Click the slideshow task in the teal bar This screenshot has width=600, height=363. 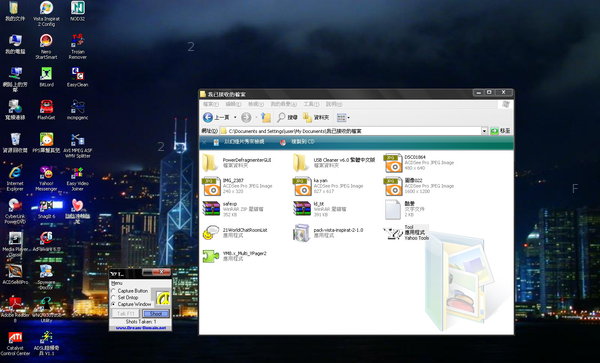click(x=239, y=142)
